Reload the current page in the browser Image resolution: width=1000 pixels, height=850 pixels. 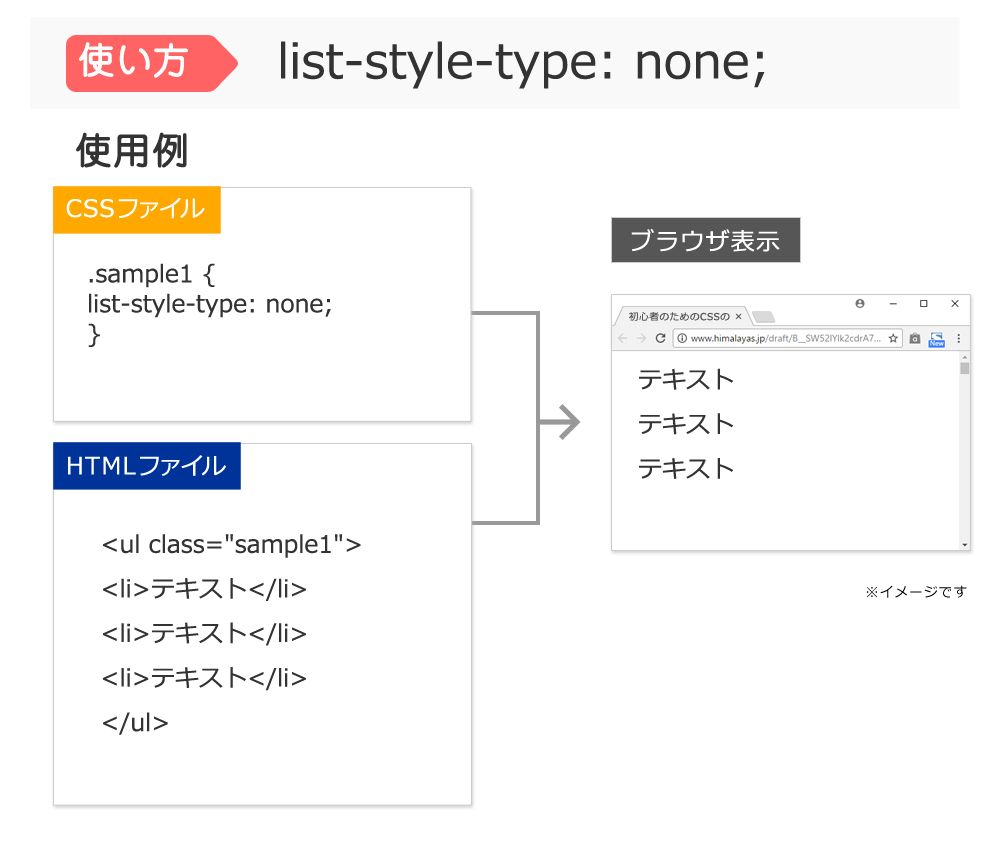point(660,337)
